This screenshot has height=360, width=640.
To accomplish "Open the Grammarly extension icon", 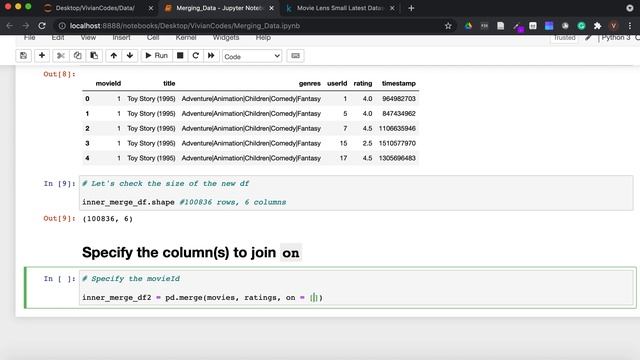I will [581, 26].
